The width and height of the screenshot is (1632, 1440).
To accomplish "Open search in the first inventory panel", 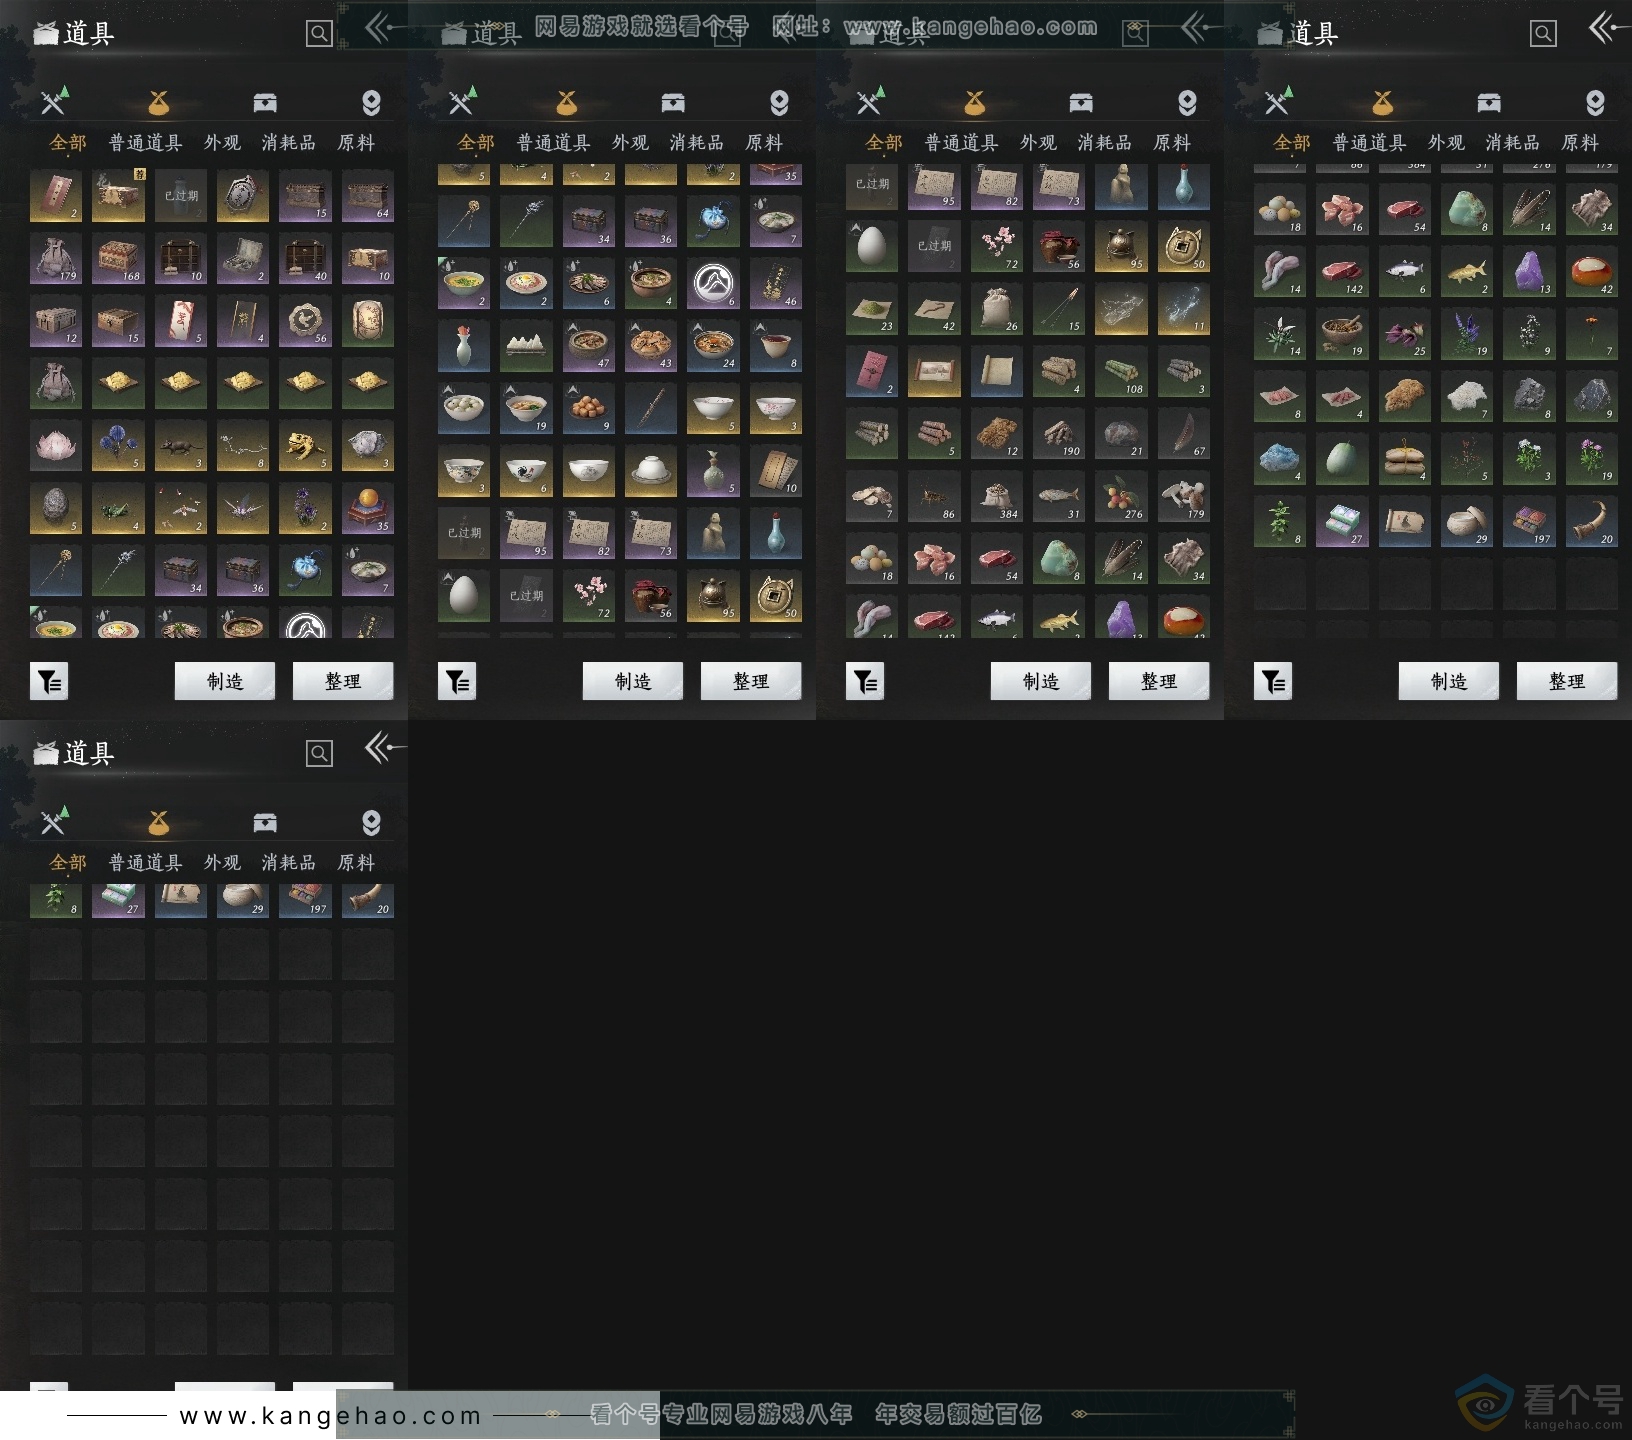I will pyautogui.click(x=319, y=34).
